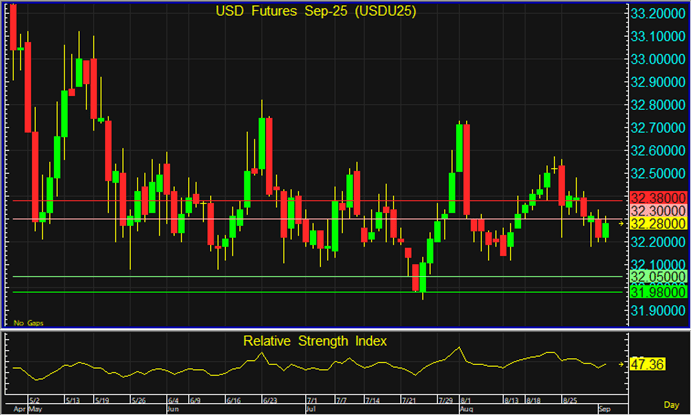Click the Aug month label on date axis
Image resolution: width=692 pixels, height=416 pixels.
click(466, 410)
